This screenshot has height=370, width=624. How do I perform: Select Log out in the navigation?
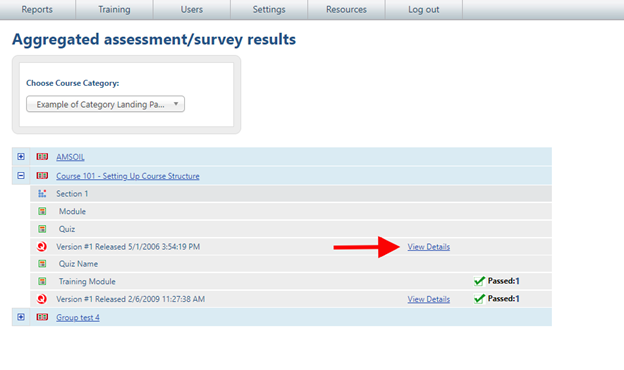[x=423, y=10]
